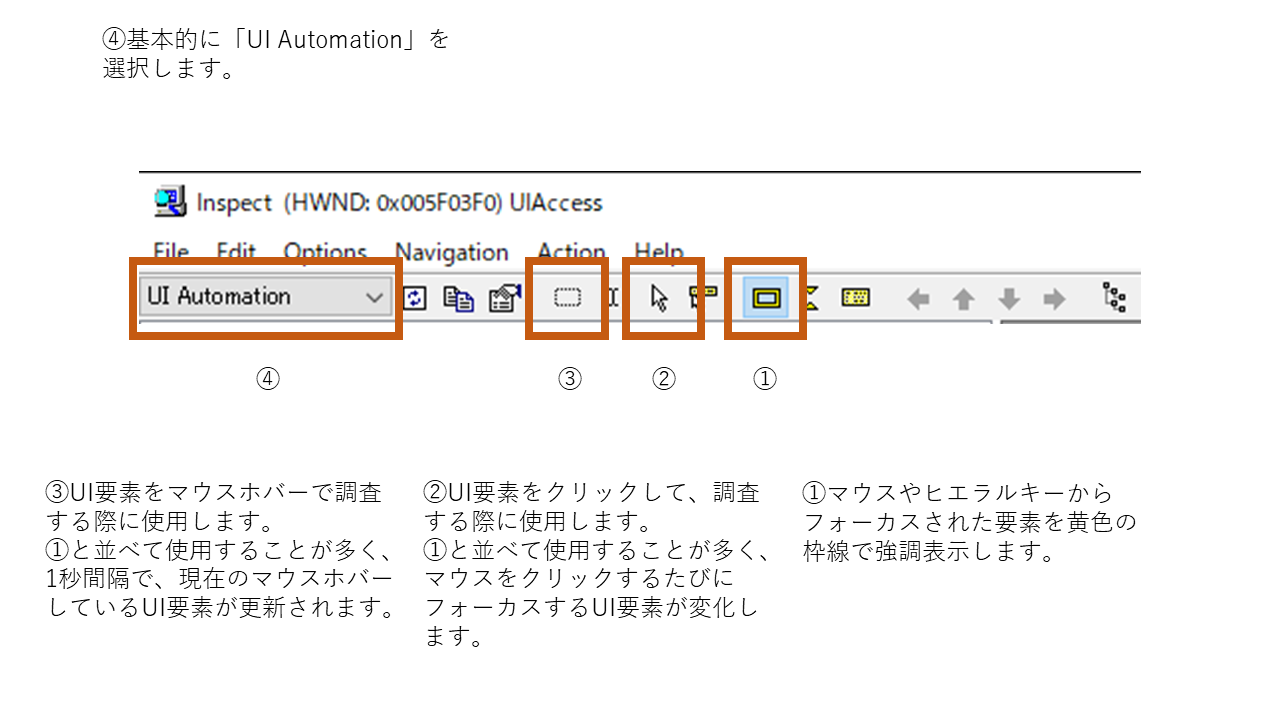The width and height of the screenshot is (1280, 720).
Task: Click the grayed up navigation arrow
Action: click(x=963, y=299)
